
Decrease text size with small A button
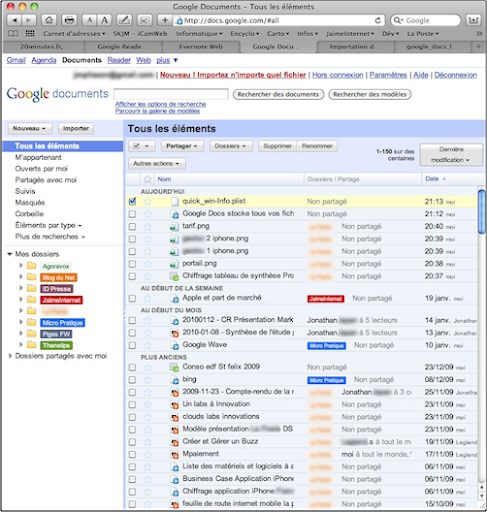click(x=89, y=20)
